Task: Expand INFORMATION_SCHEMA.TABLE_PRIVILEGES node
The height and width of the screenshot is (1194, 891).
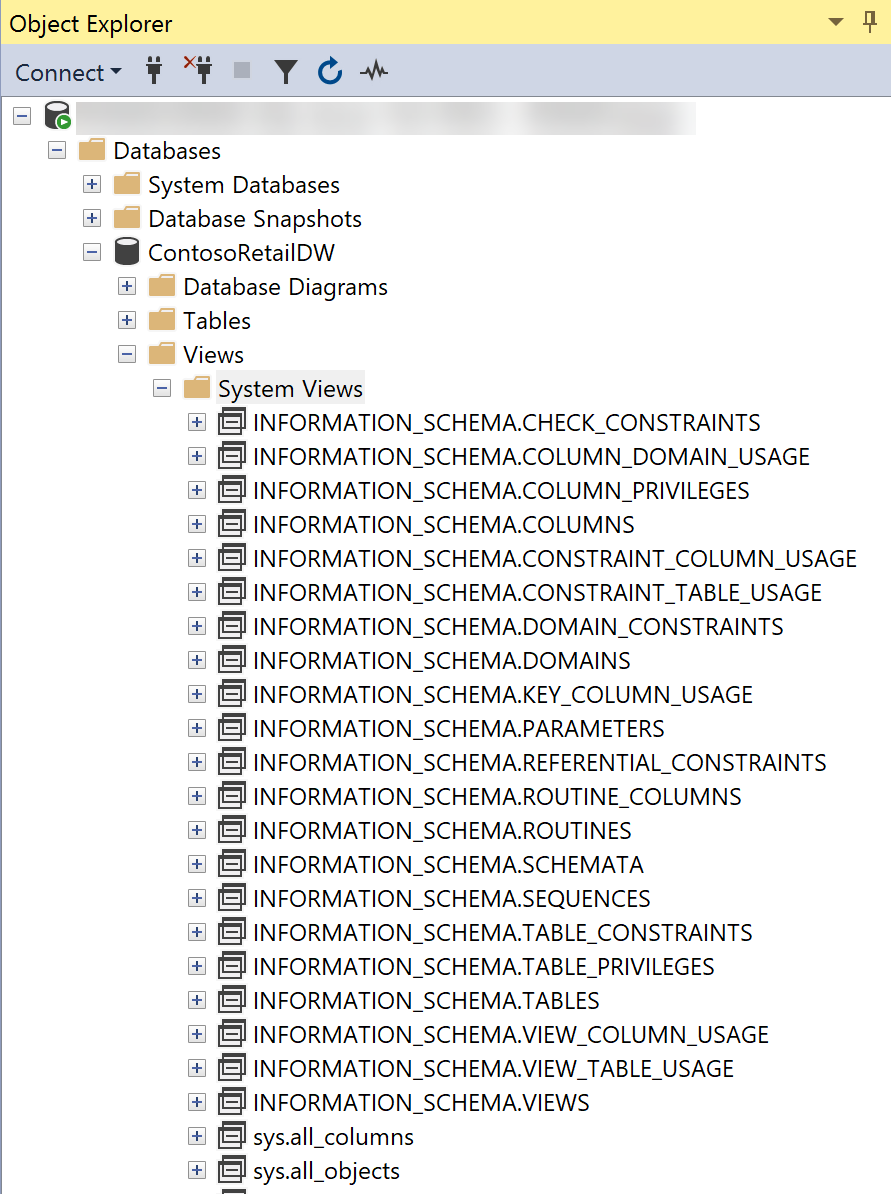Action: [x=197, y=966]
